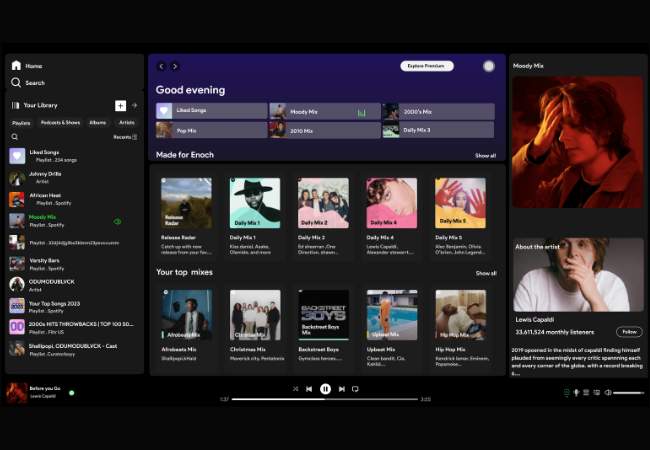Skip to the next track

click(342, 388)
